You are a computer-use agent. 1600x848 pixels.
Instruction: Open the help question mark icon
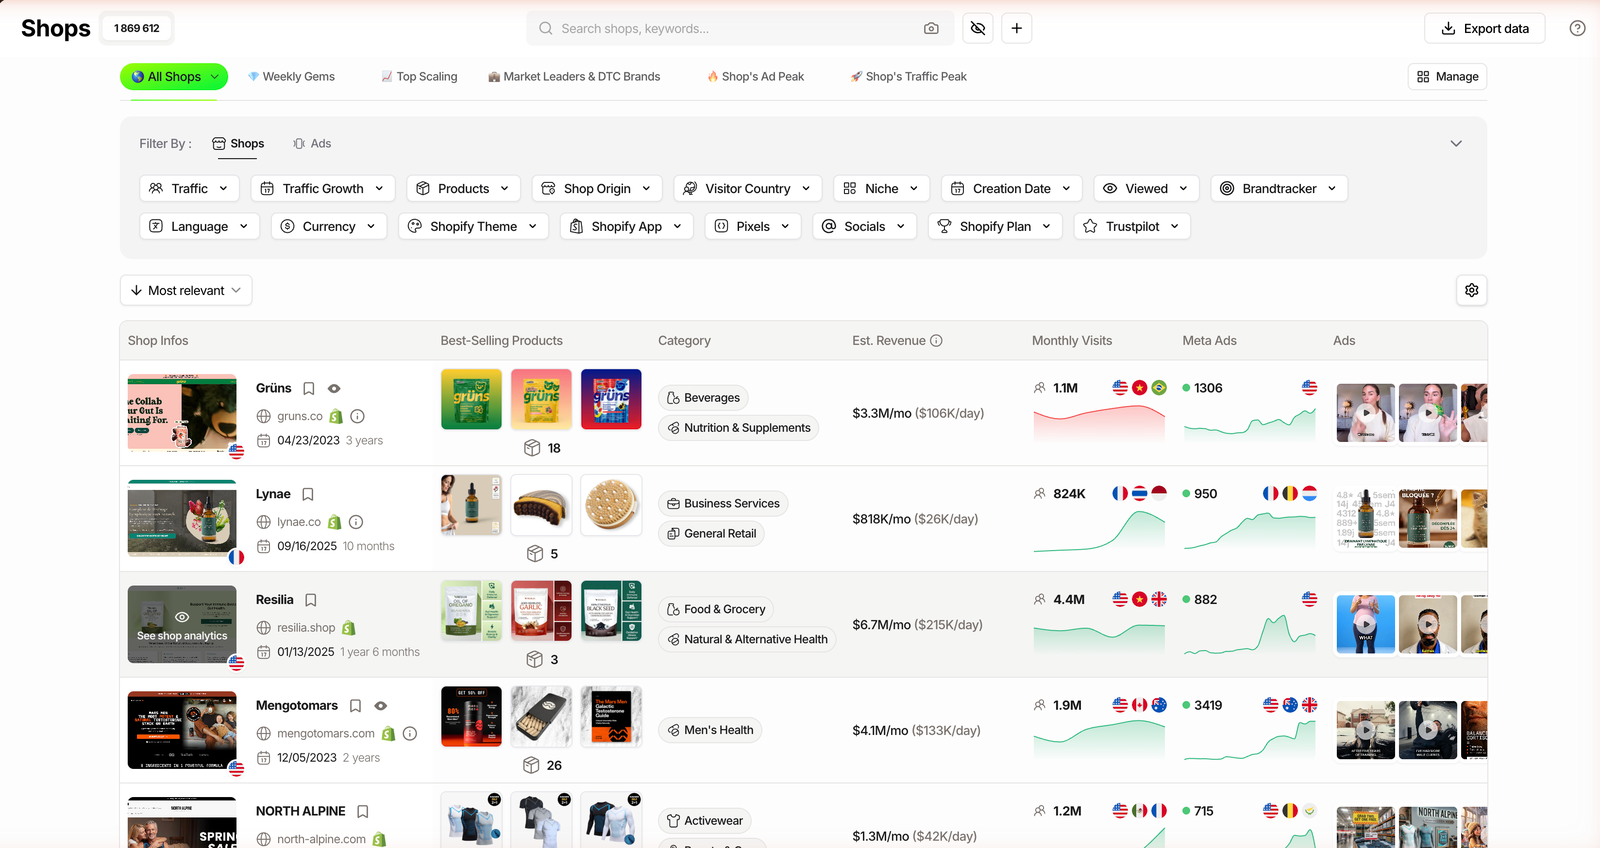click(1577, 29)
